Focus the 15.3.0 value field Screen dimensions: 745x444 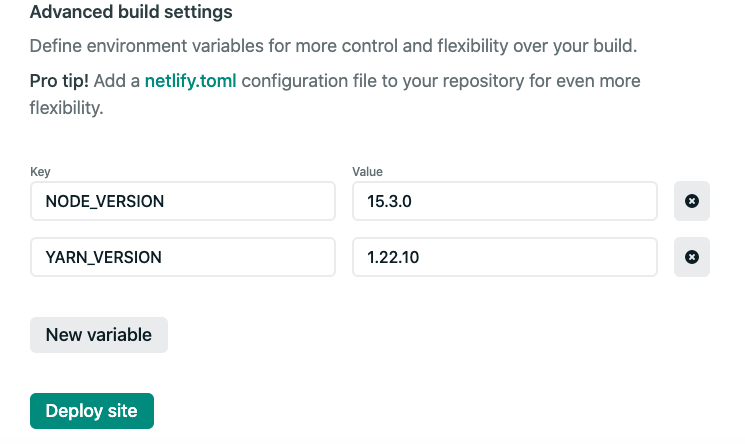(x=505, y=201)
